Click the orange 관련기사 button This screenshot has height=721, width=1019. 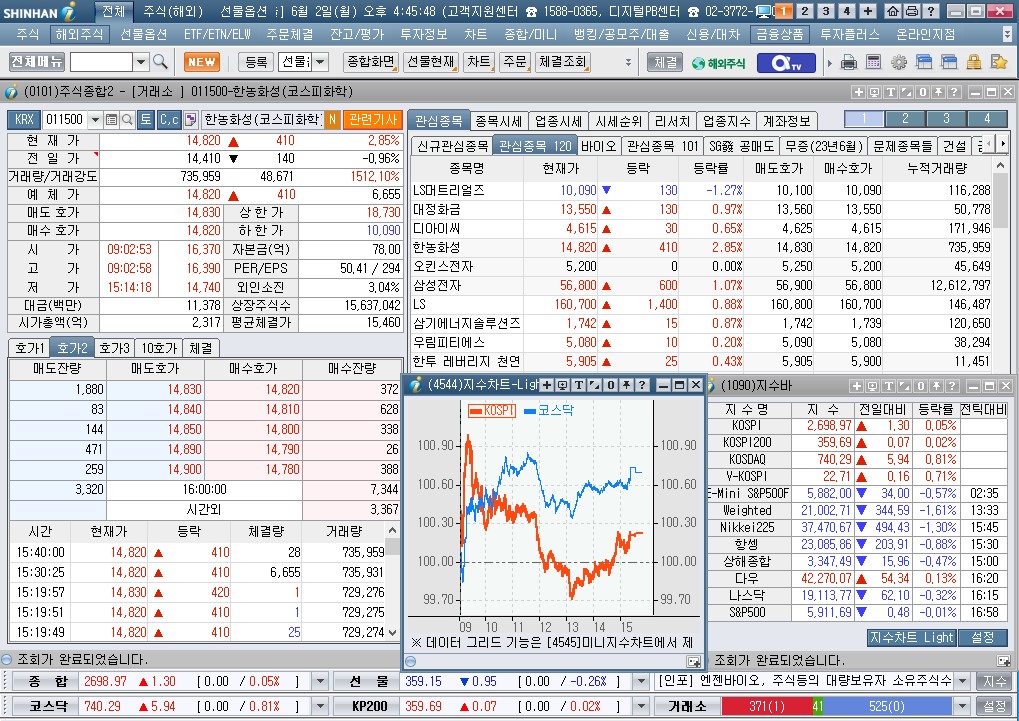point(373,120)
